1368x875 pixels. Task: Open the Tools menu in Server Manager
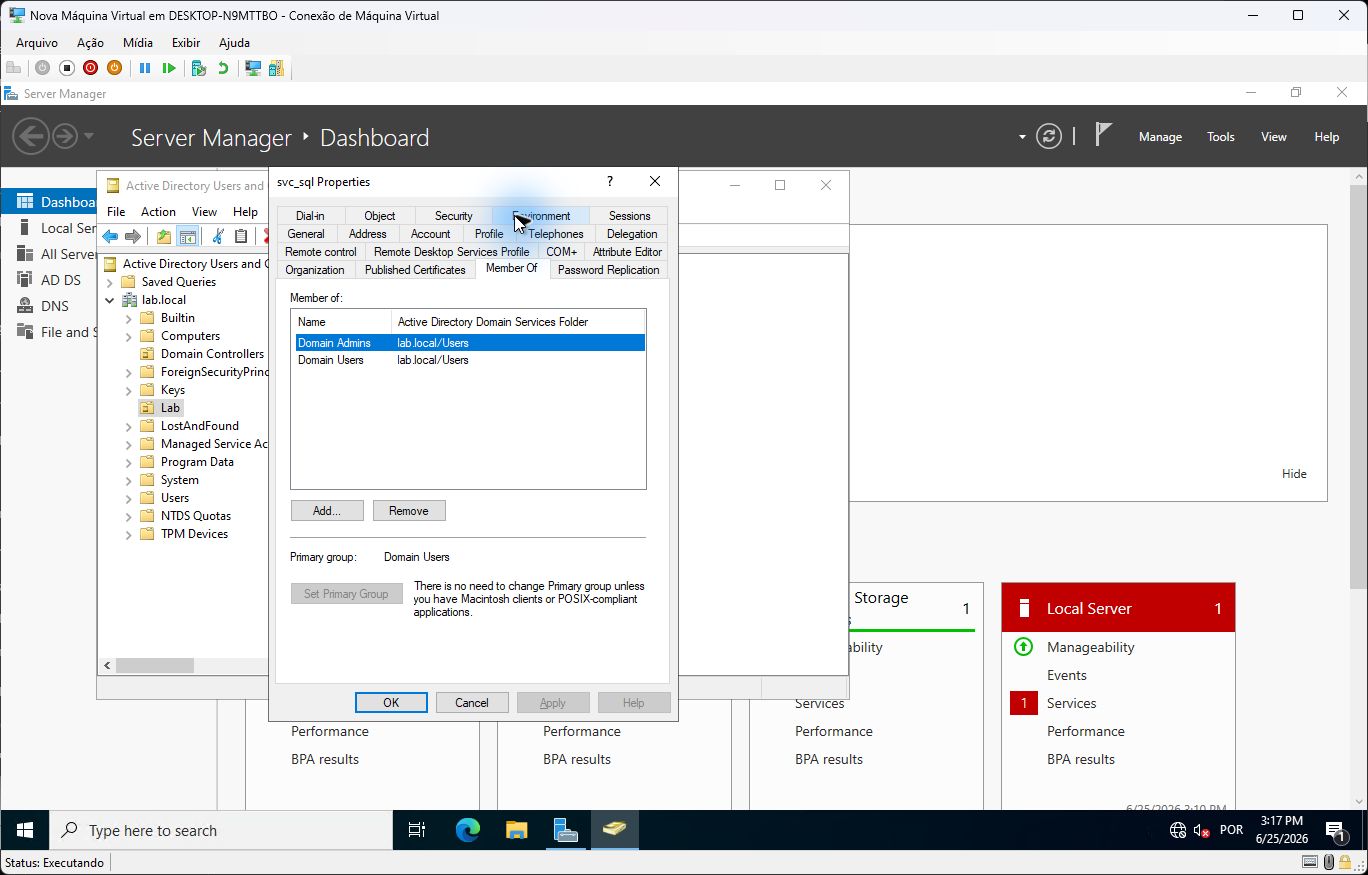point(1220,137)
